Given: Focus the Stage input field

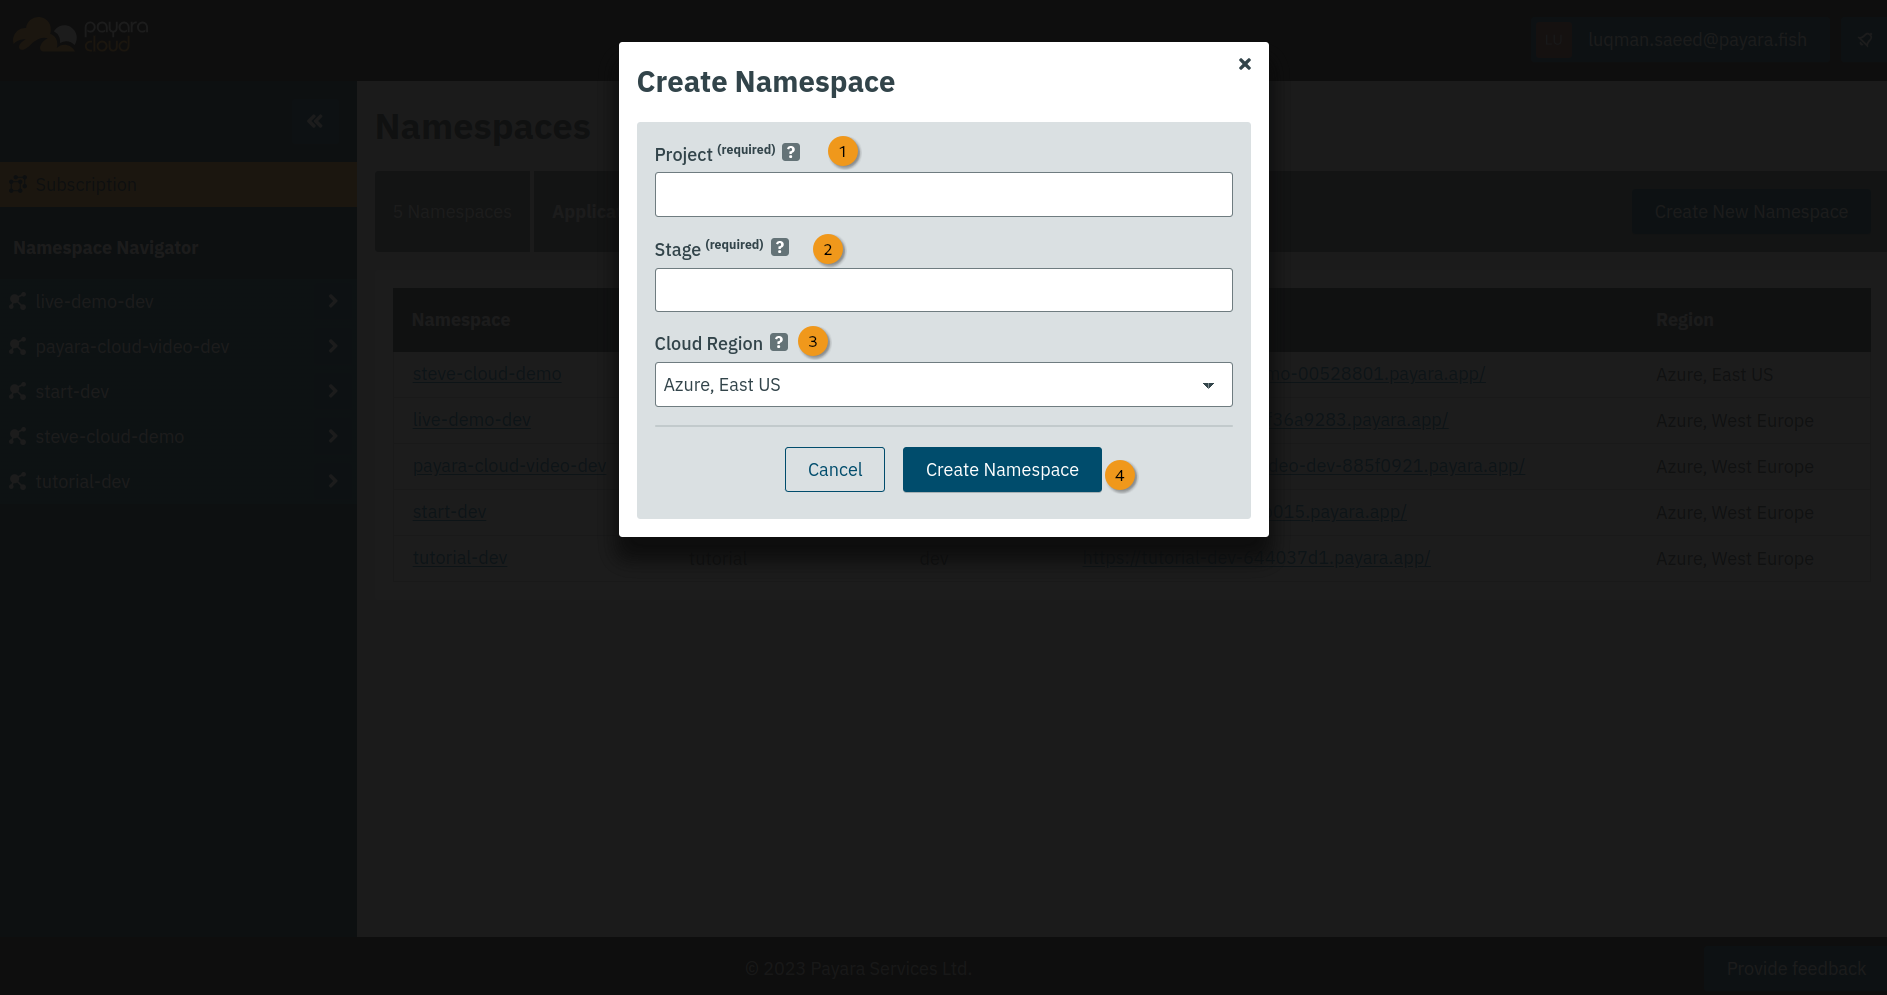Looking at the screenshot, I should click(x=942, y=290).
